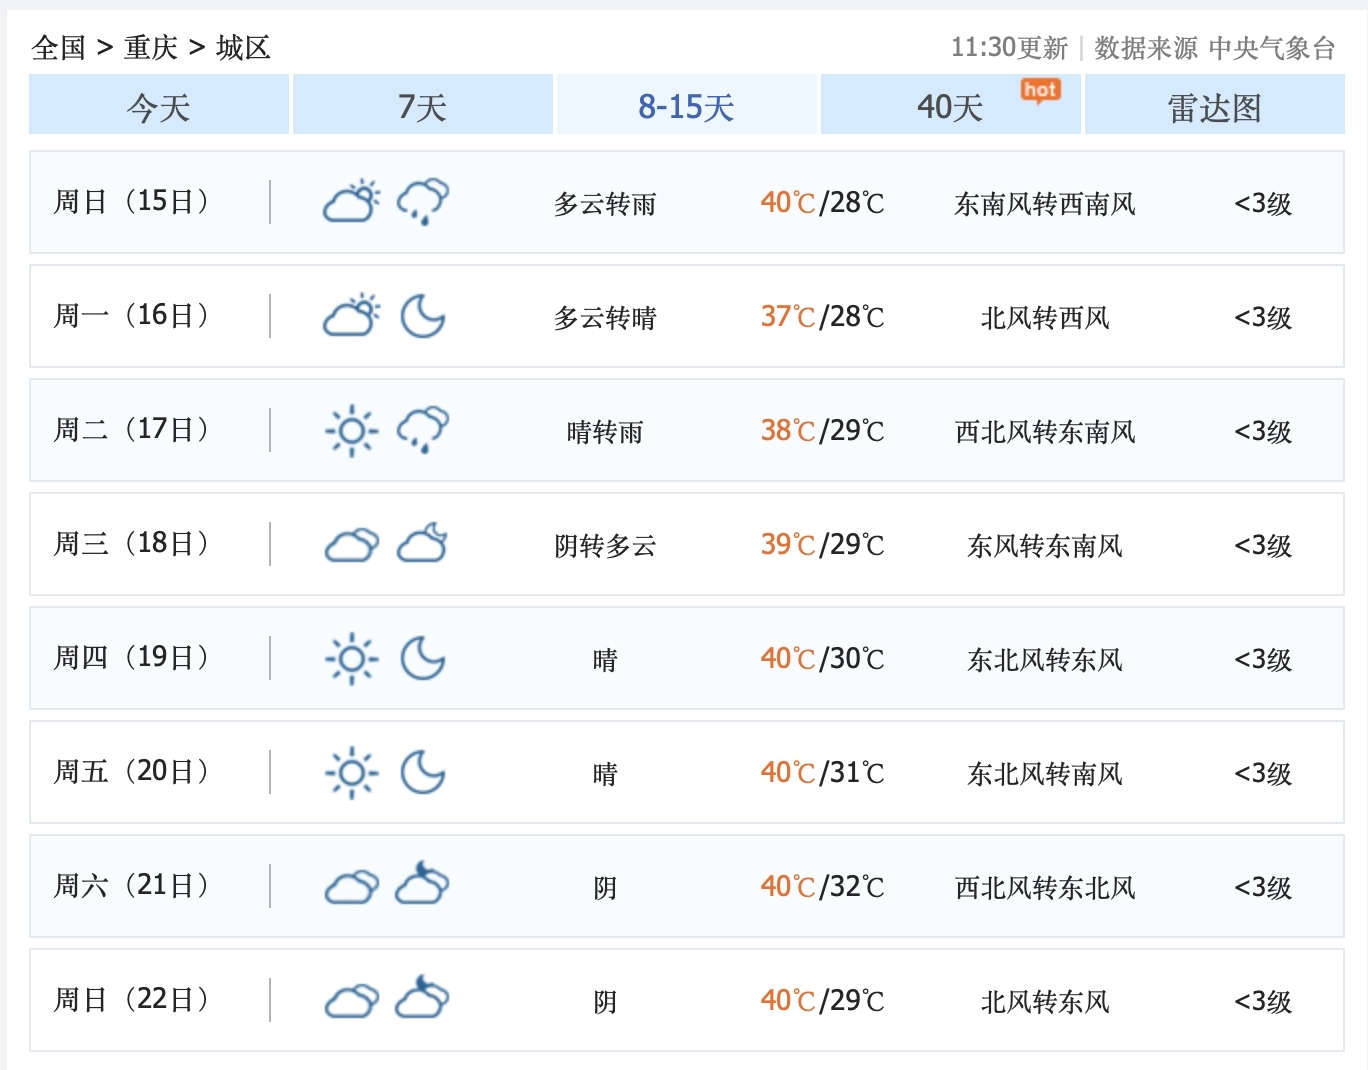The height and width of the screenshot is (1070, 1368).
Task: Open the 雷达图 tab
Action: click(x=1214, y=106)
